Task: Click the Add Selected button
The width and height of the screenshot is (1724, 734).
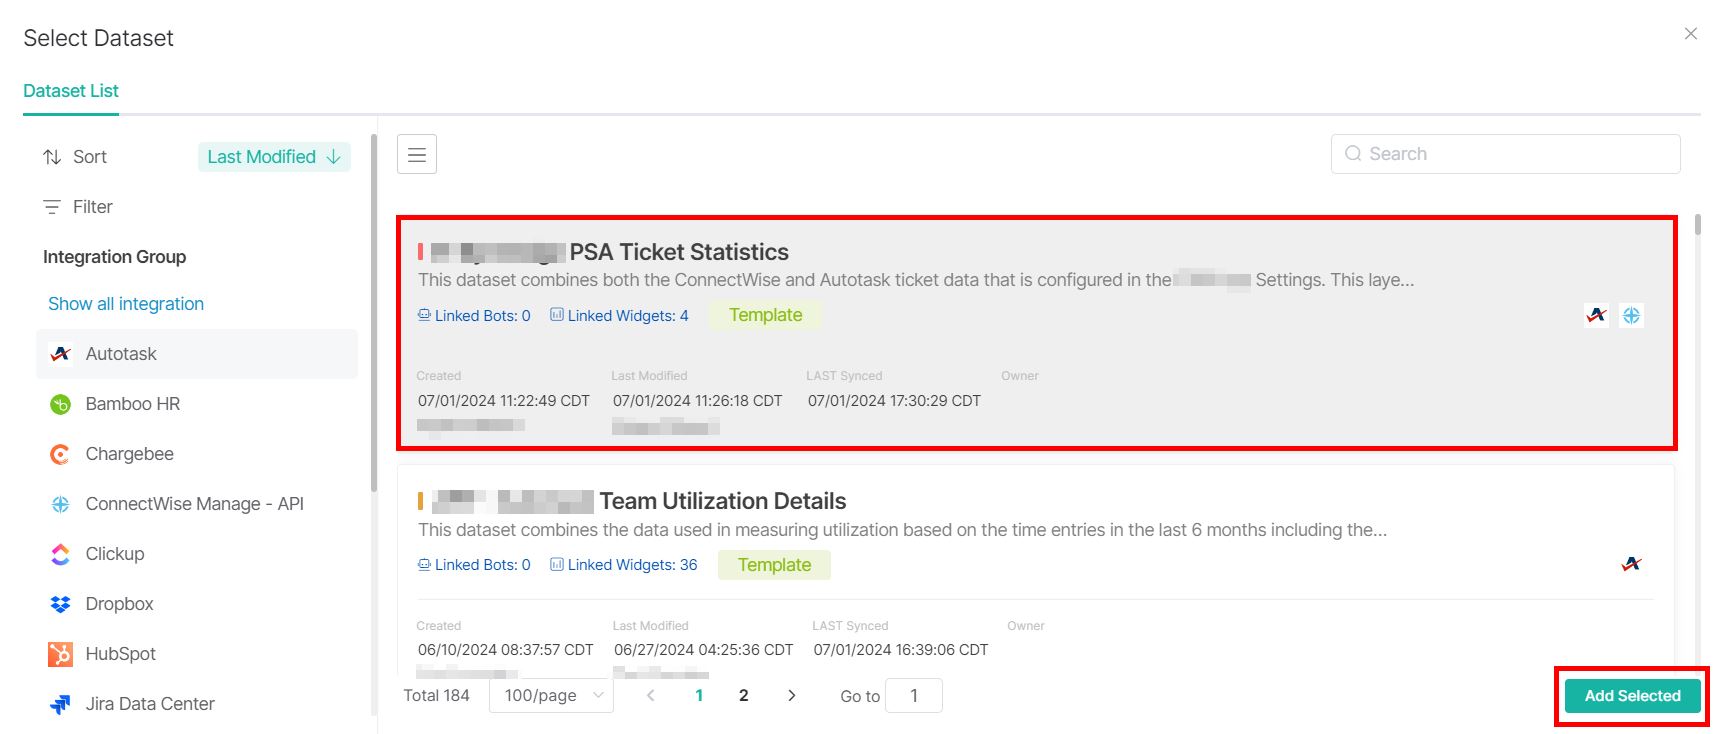Action: (1632, 696)
